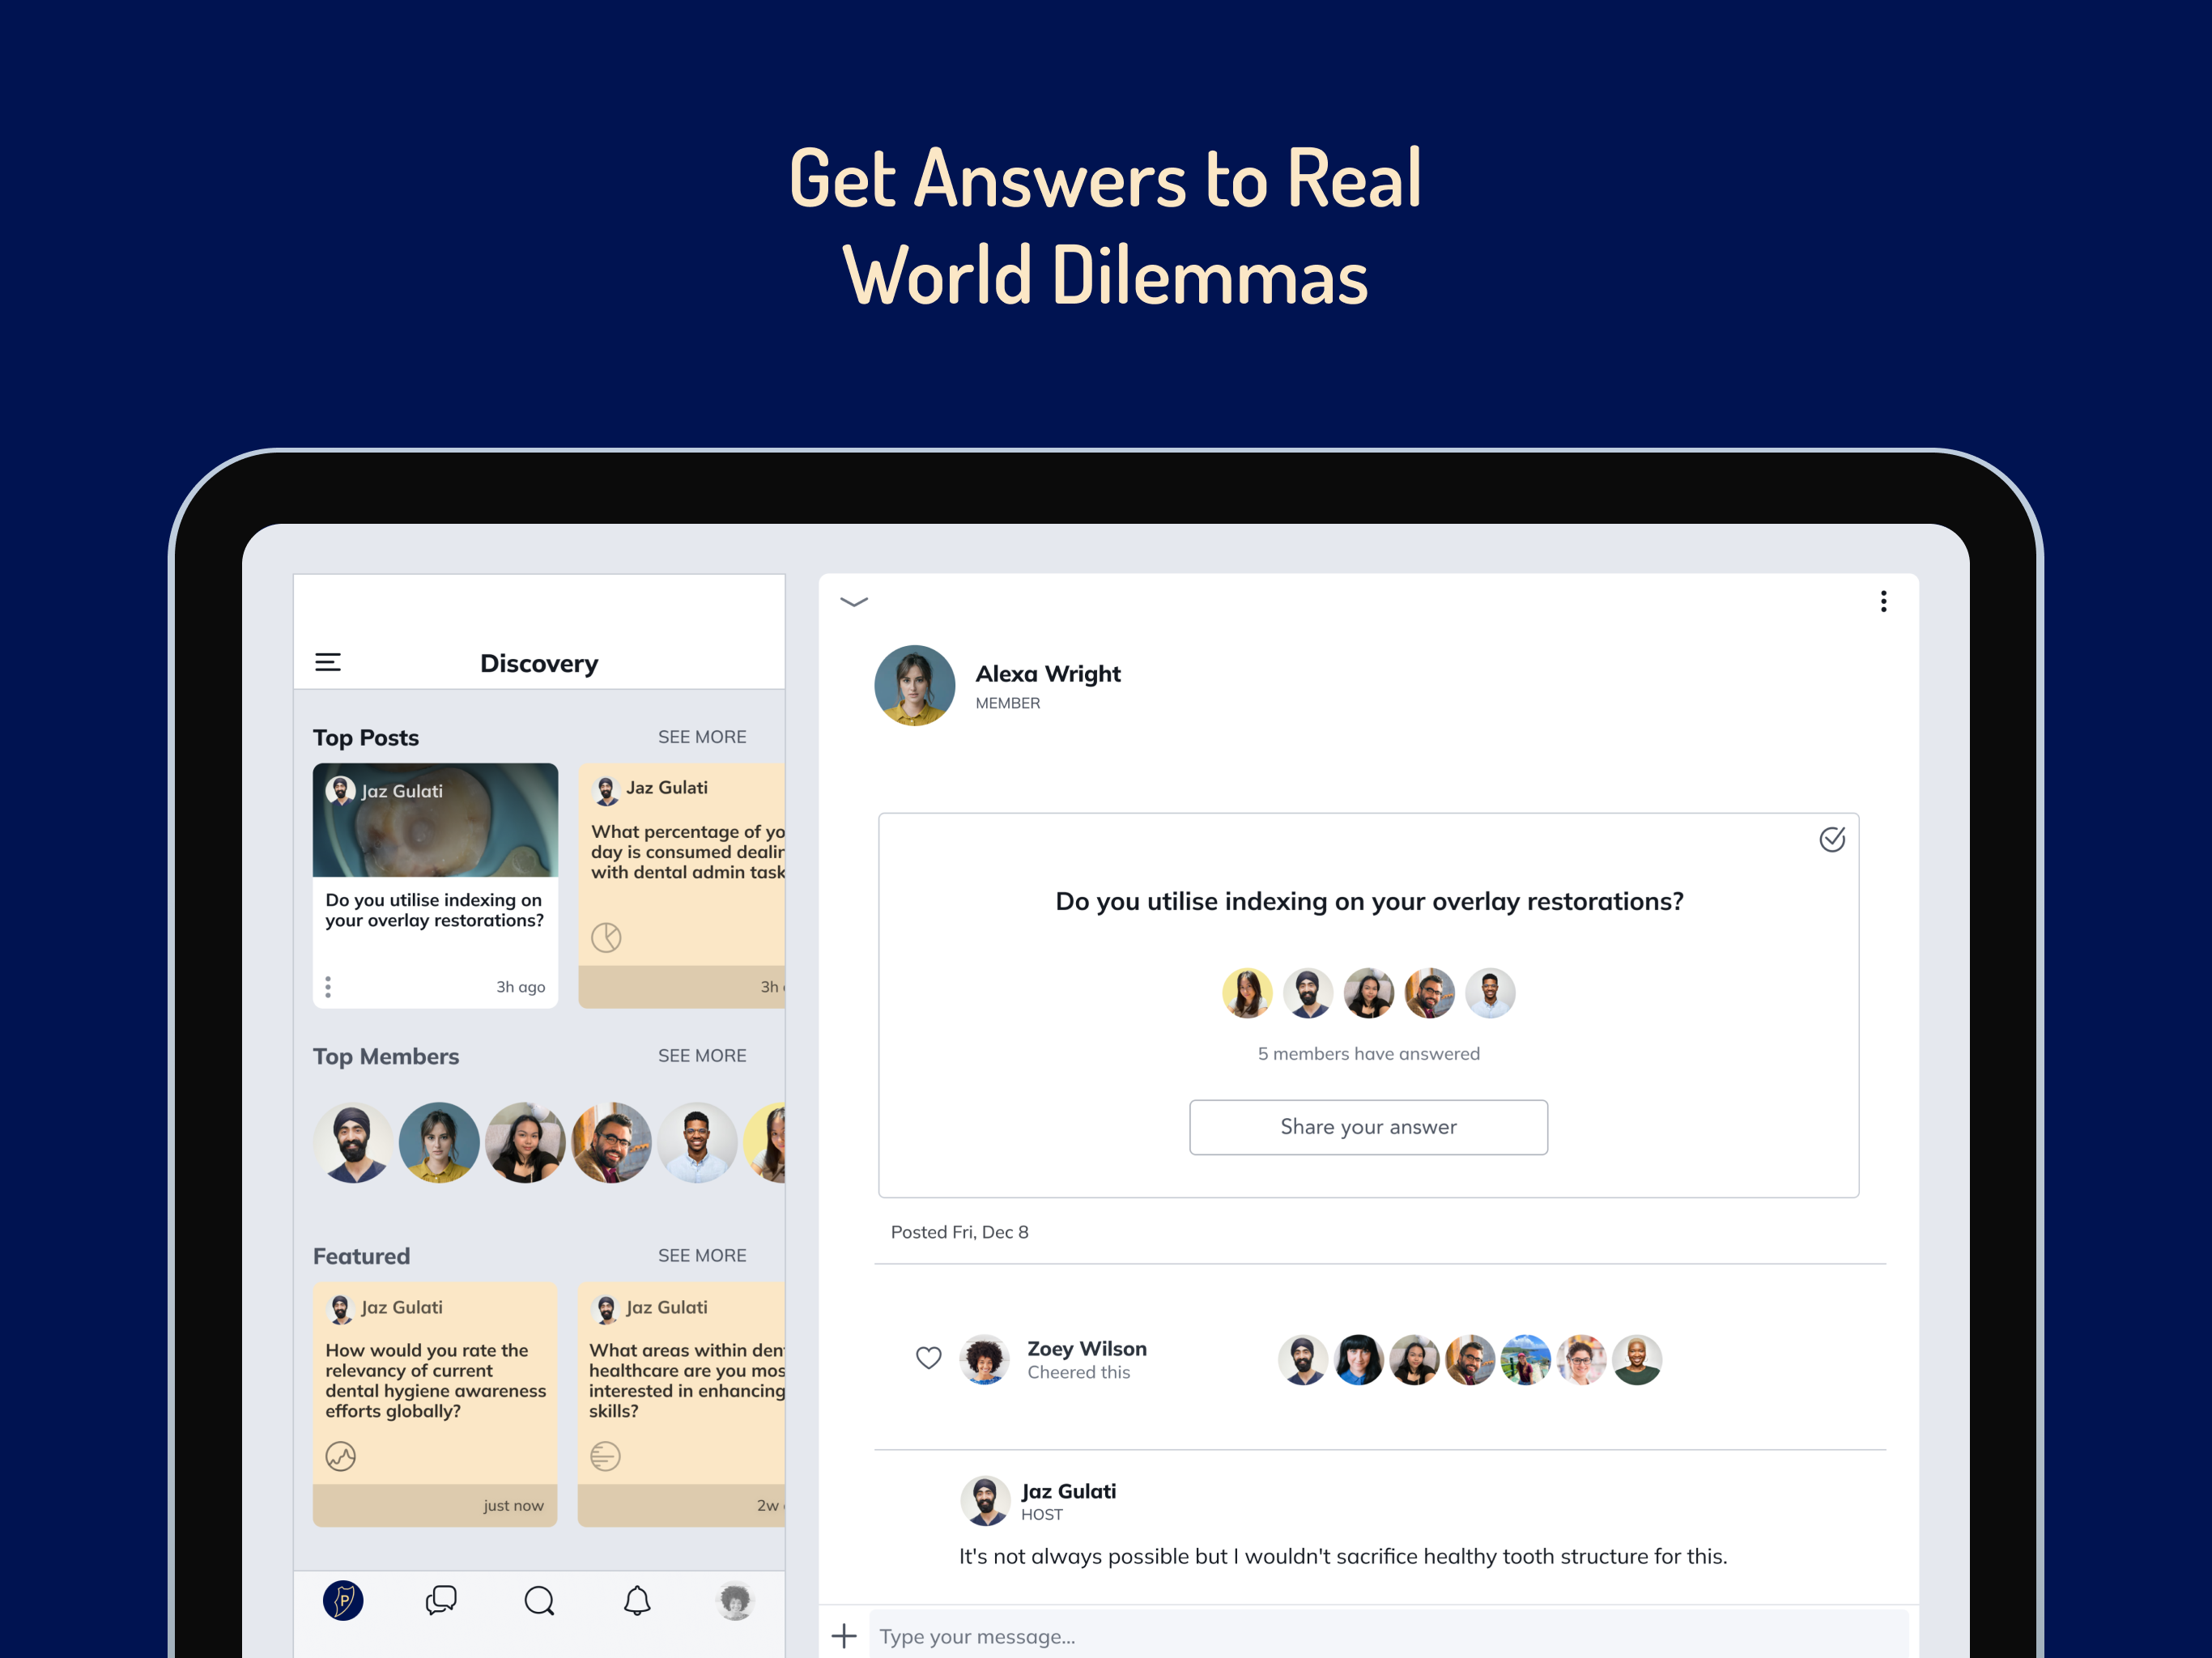This screenshot has height=1658, width=2212.
Task: Open the three-dot options of Alexa Wright's post
Action: (x=1883, y=601)
